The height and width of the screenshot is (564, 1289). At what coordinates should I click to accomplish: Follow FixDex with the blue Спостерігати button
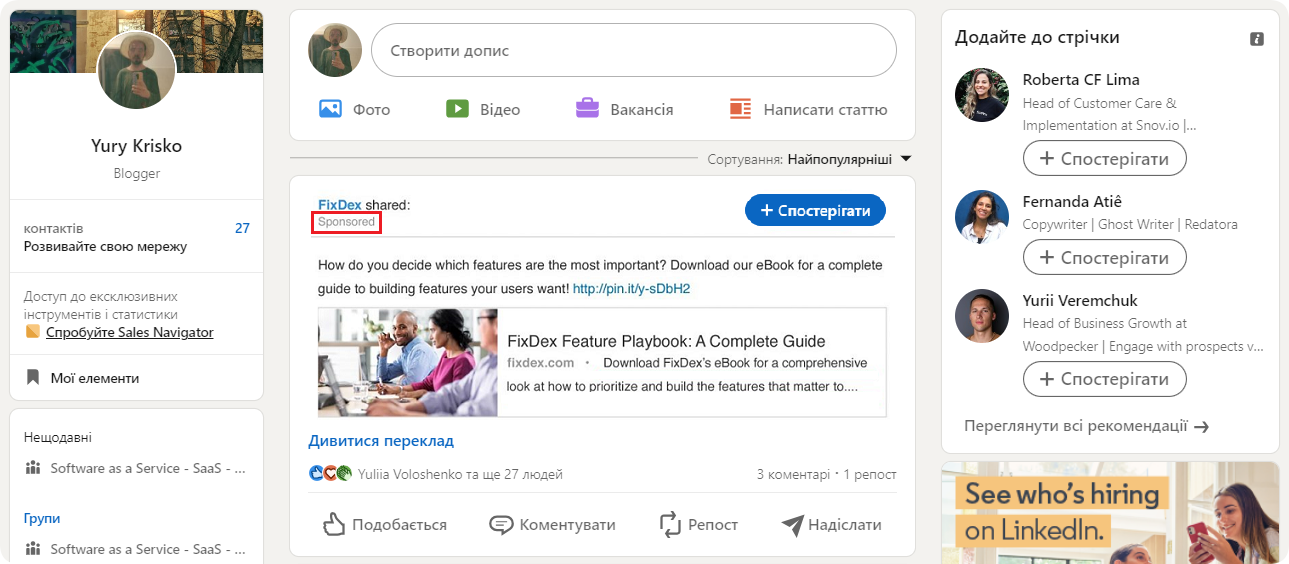pos(815,210)
